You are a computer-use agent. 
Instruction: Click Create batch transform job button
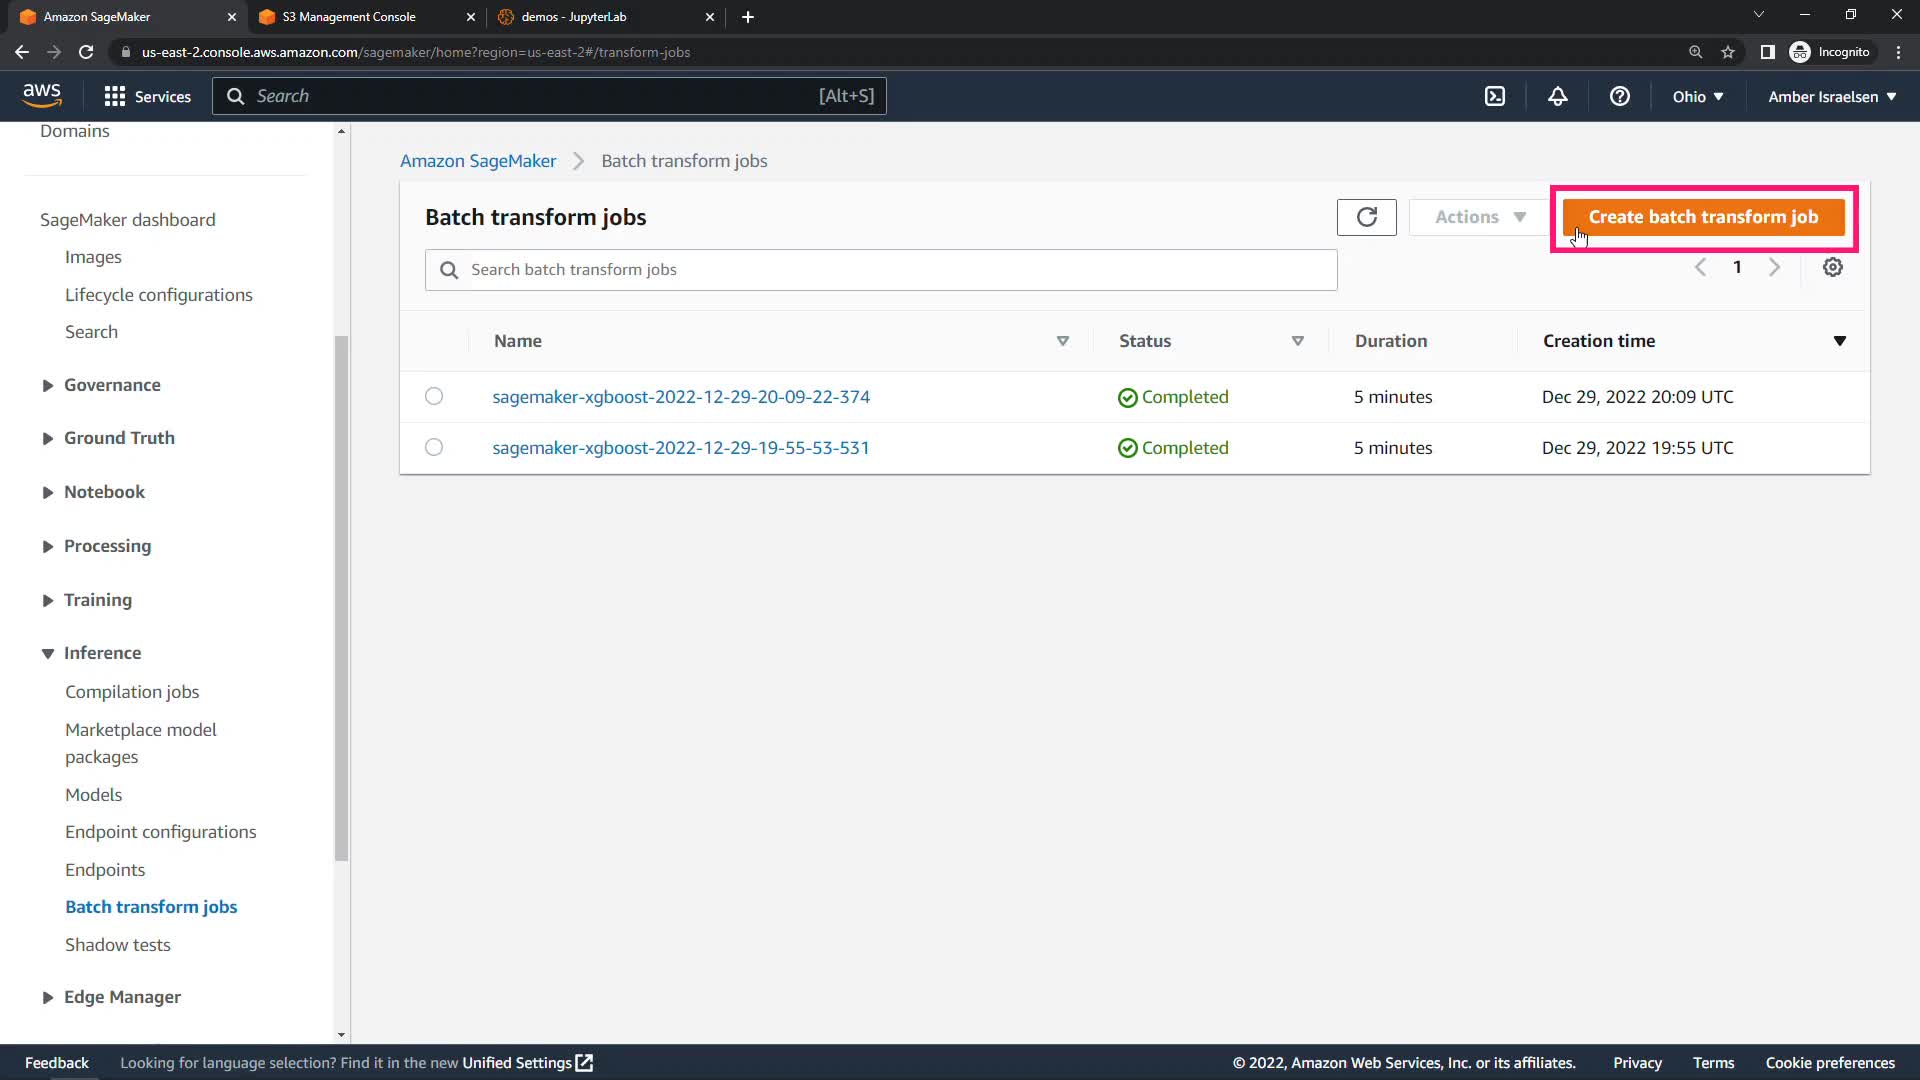1702,217
